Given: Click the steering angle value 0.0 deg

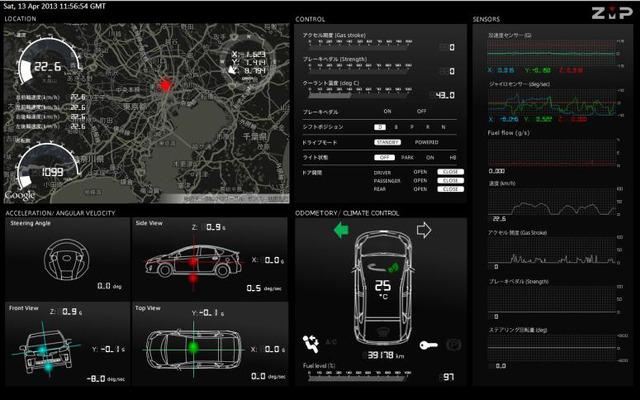Looking at the screenshot, I should coord(109,286).
